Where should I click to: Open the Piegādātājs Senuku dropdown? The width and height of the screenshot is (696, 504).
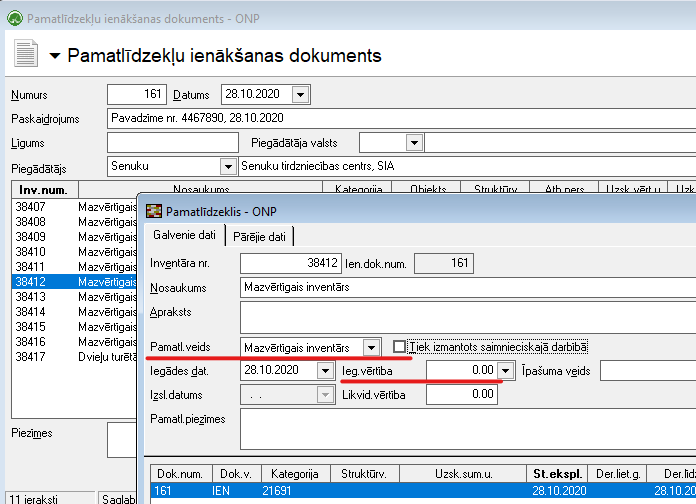[228, 167]
